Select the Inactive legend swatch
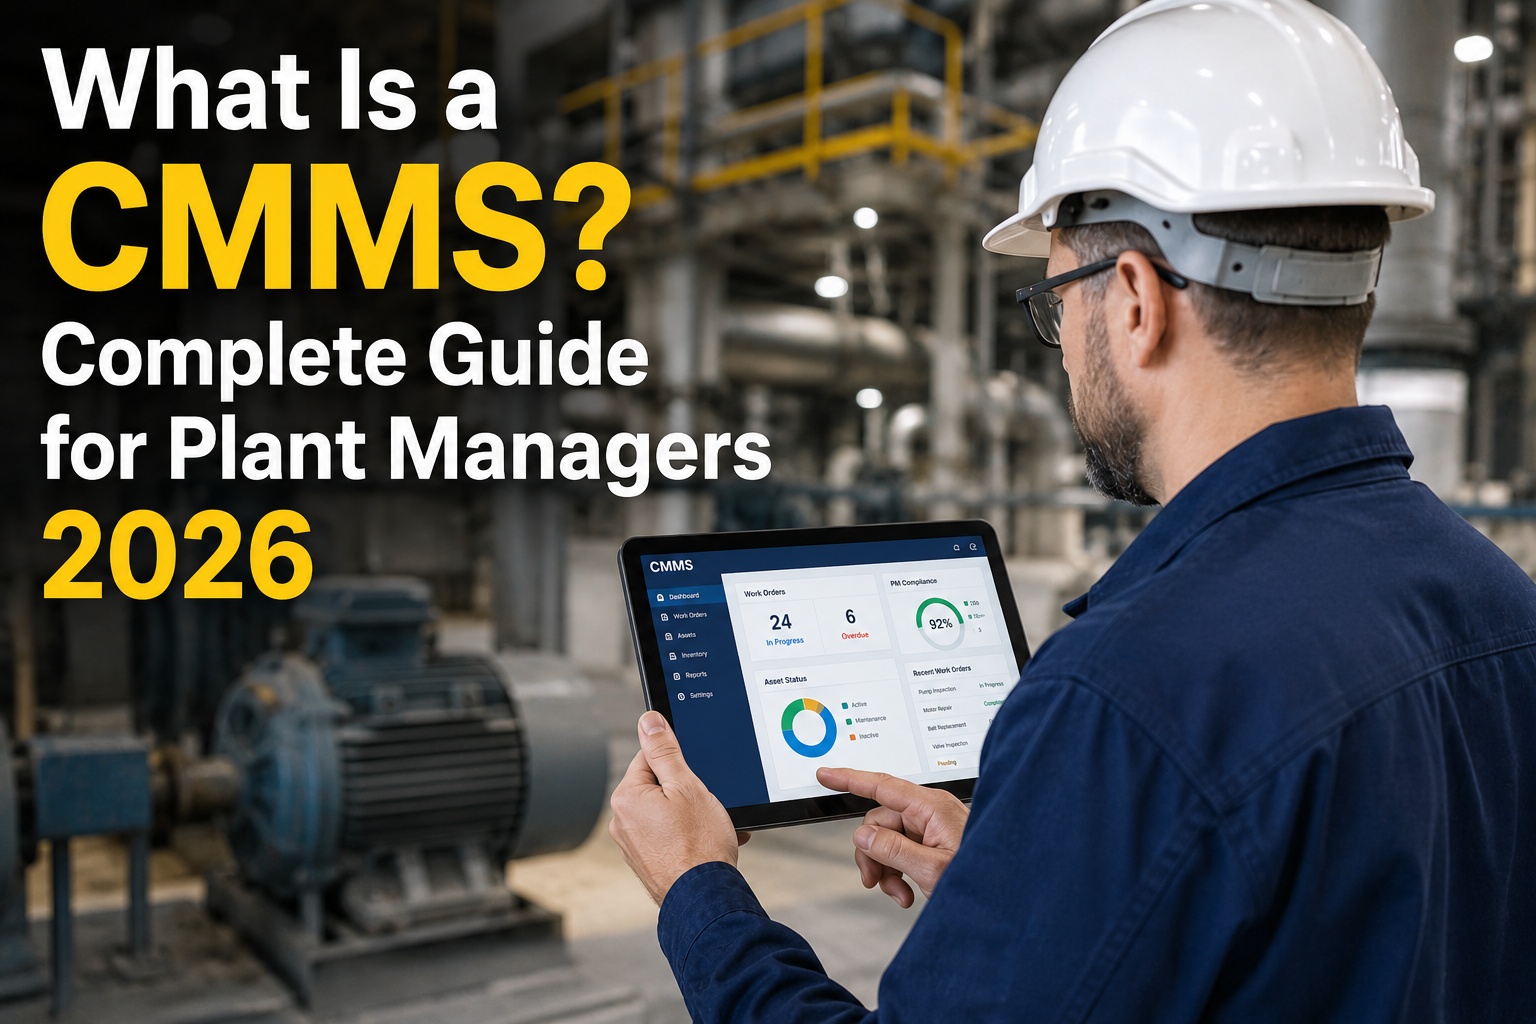 (852, 737)
